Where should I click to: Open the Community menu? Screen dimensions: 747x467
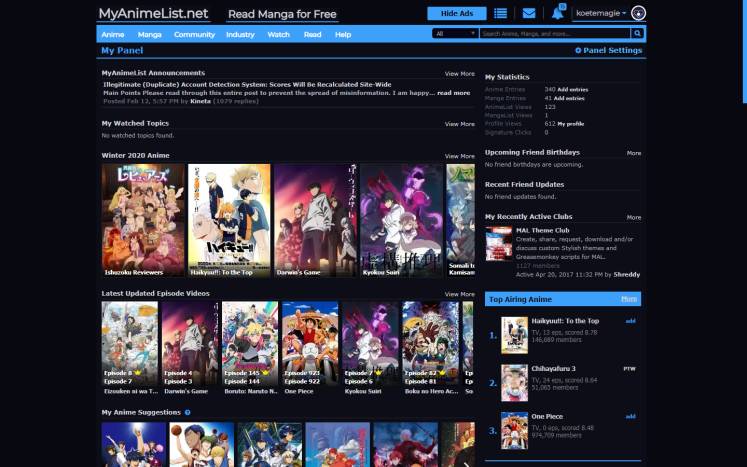tap(194, 34)
